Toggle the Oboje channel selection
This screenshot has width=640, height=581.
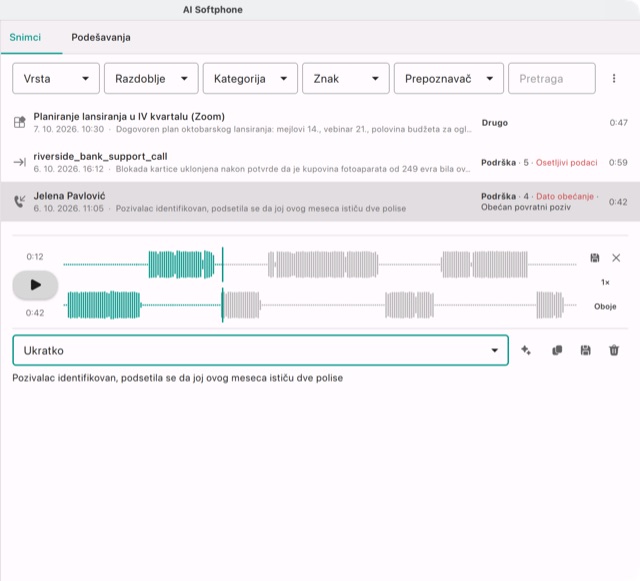pos(605,307)
